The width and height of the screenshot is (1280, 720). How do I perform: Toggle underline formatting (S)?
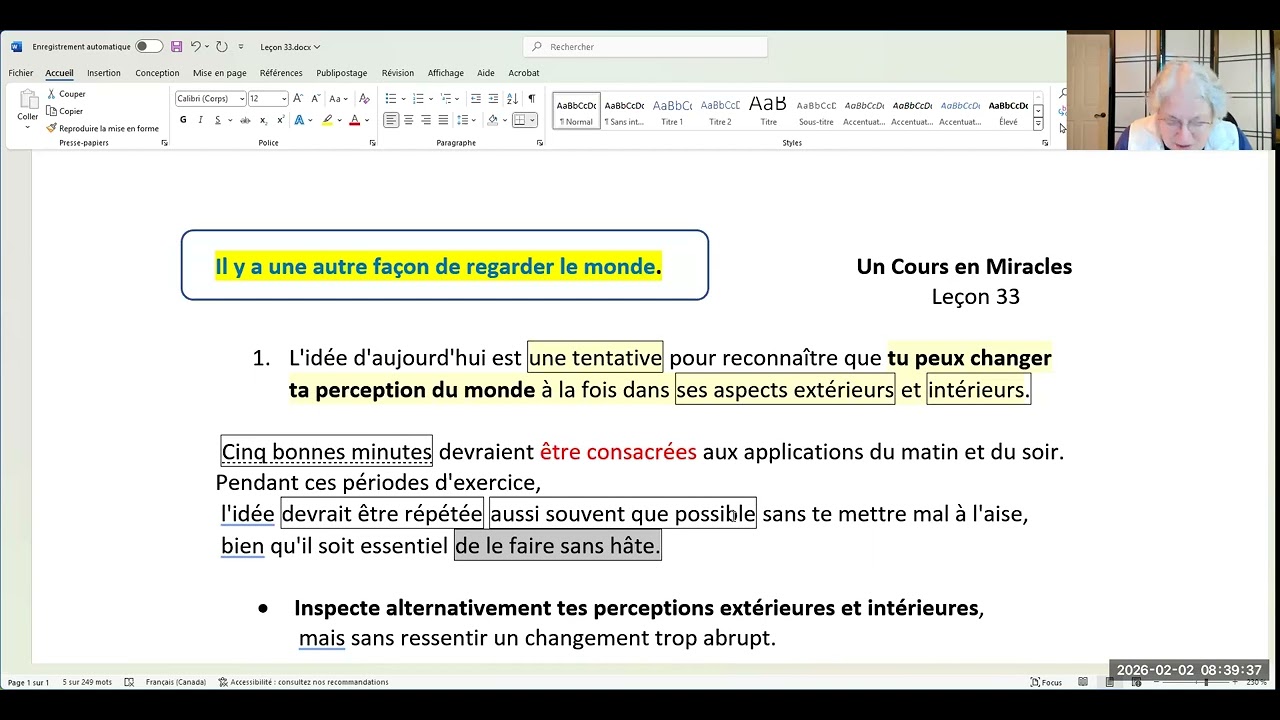216,120
